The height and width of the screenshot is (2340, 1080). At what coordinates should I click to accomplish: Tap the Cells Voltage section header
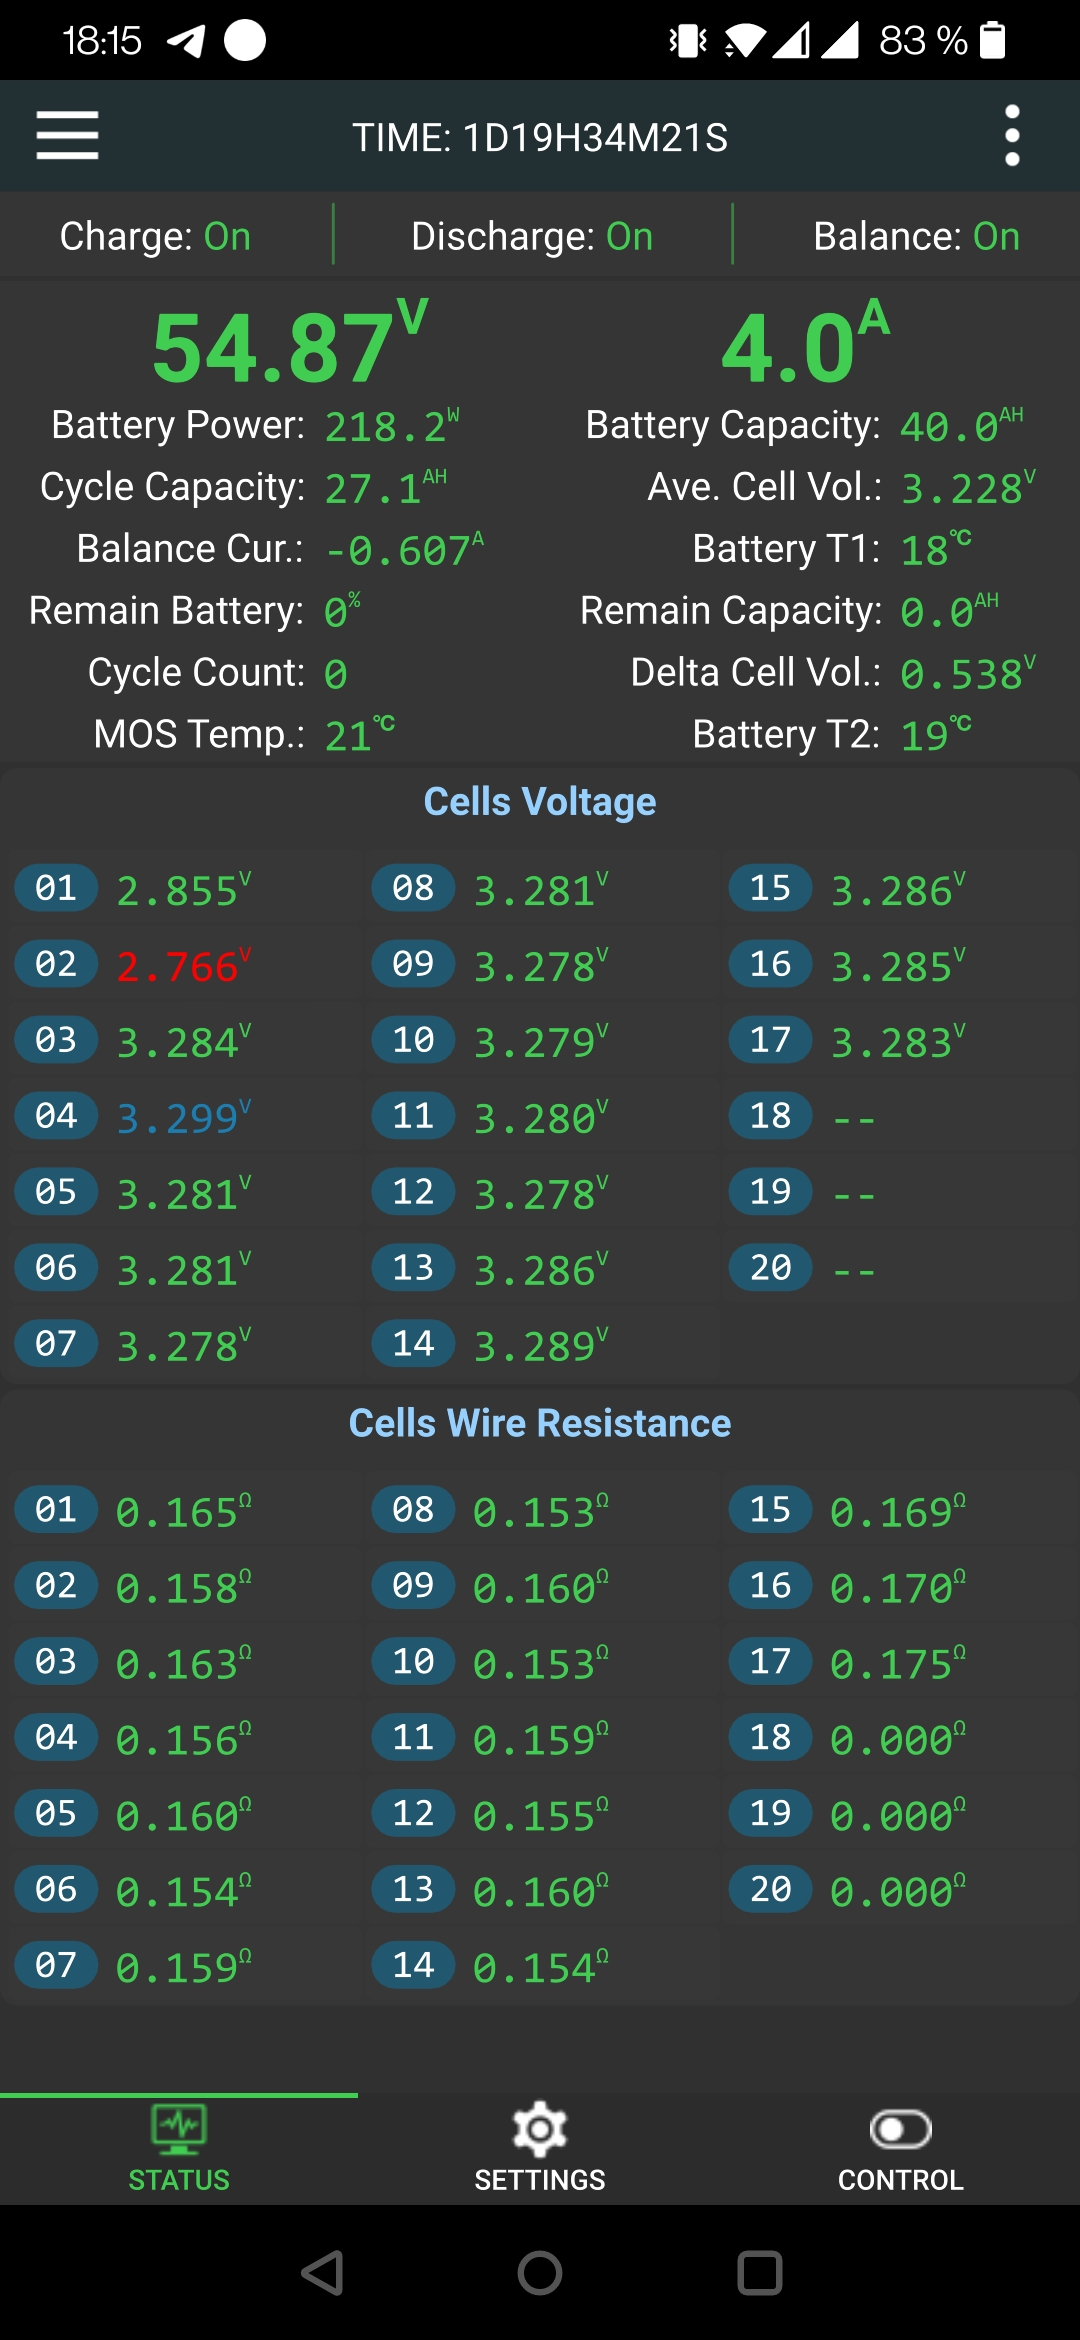[540, 802]
